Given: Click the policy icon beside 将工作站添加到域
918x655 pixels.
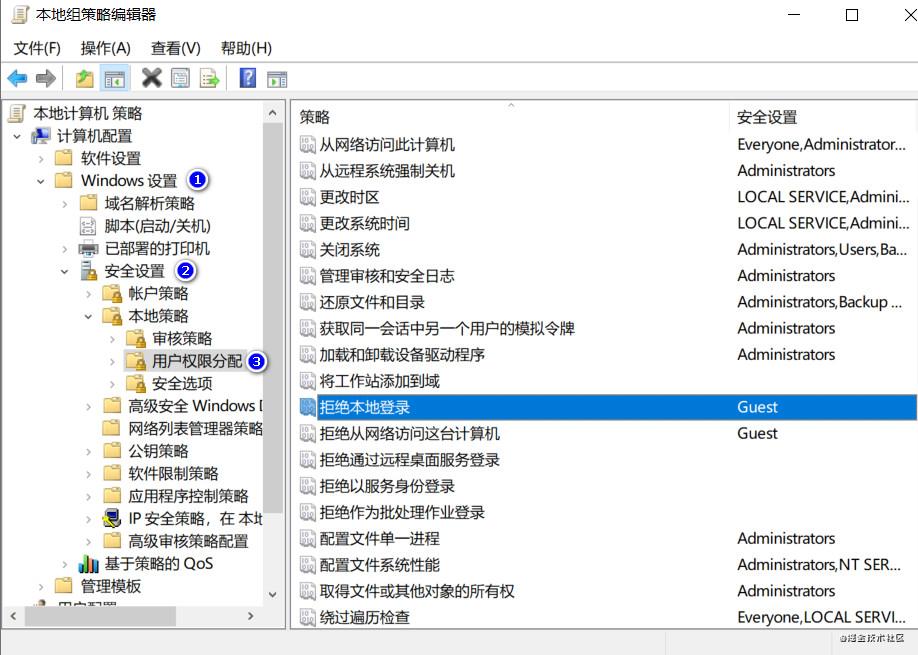Looking at the screenshot, I should [308, 381].
